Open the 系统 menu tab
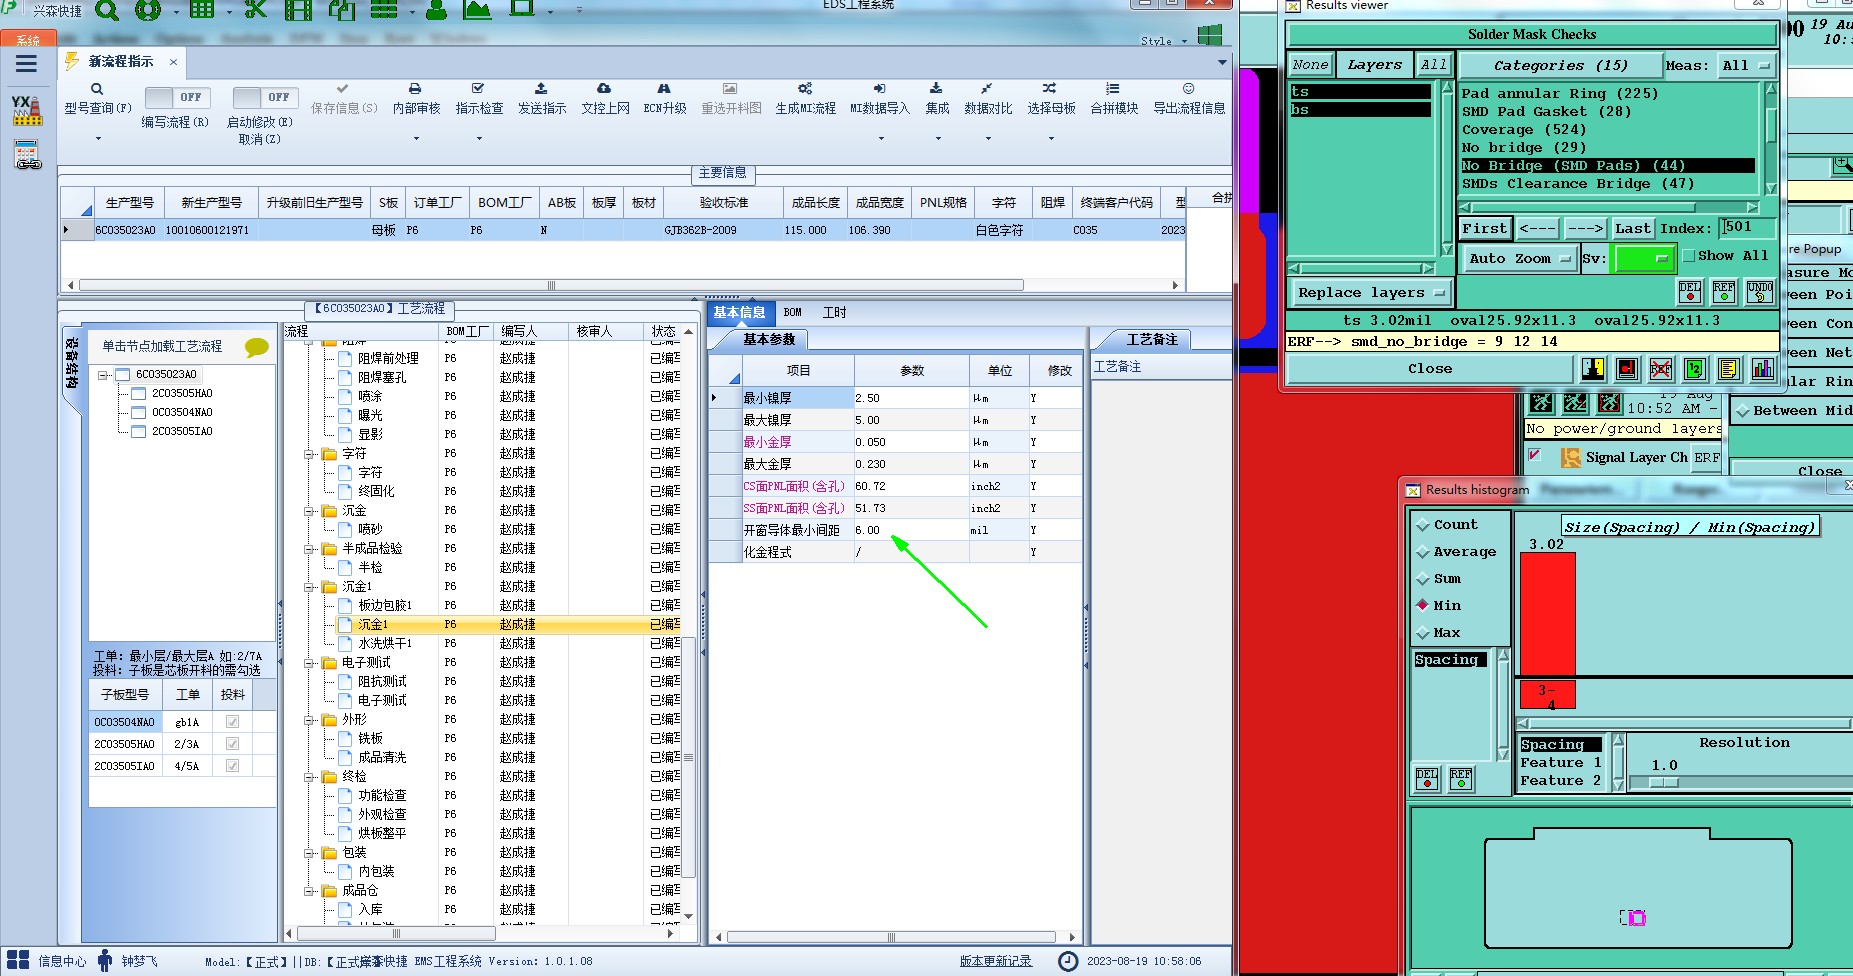The width and height of the screenshot is (1853, 976). [x=28, y=40]
